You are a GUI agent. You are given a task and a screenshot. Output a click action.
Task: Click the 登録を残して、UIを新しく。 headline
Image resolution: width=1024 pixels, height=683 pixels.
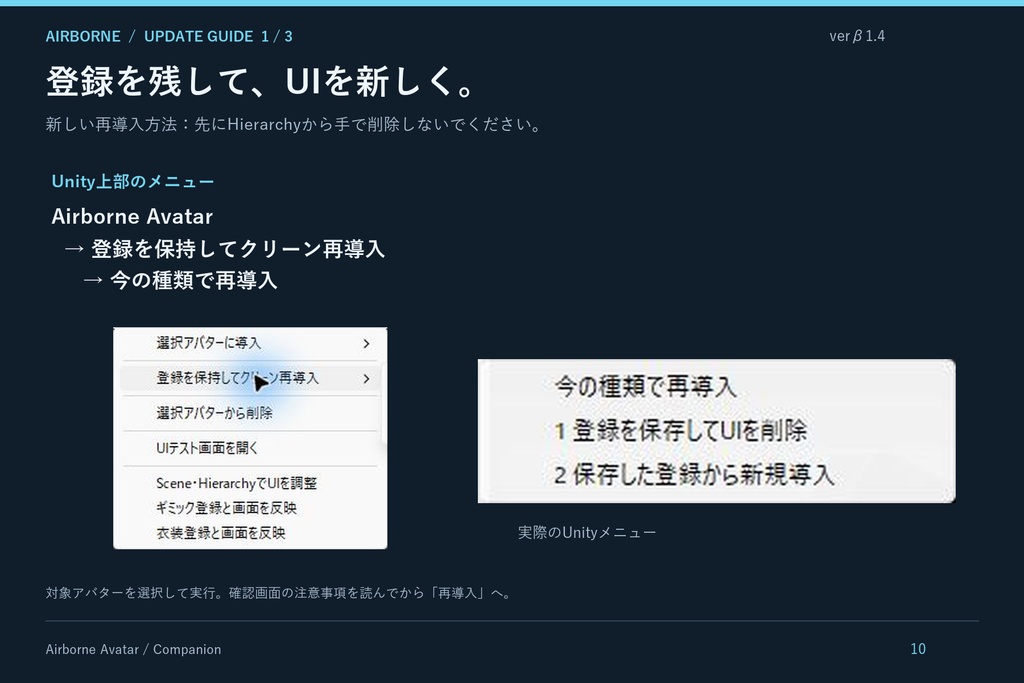tap(262, 82)
